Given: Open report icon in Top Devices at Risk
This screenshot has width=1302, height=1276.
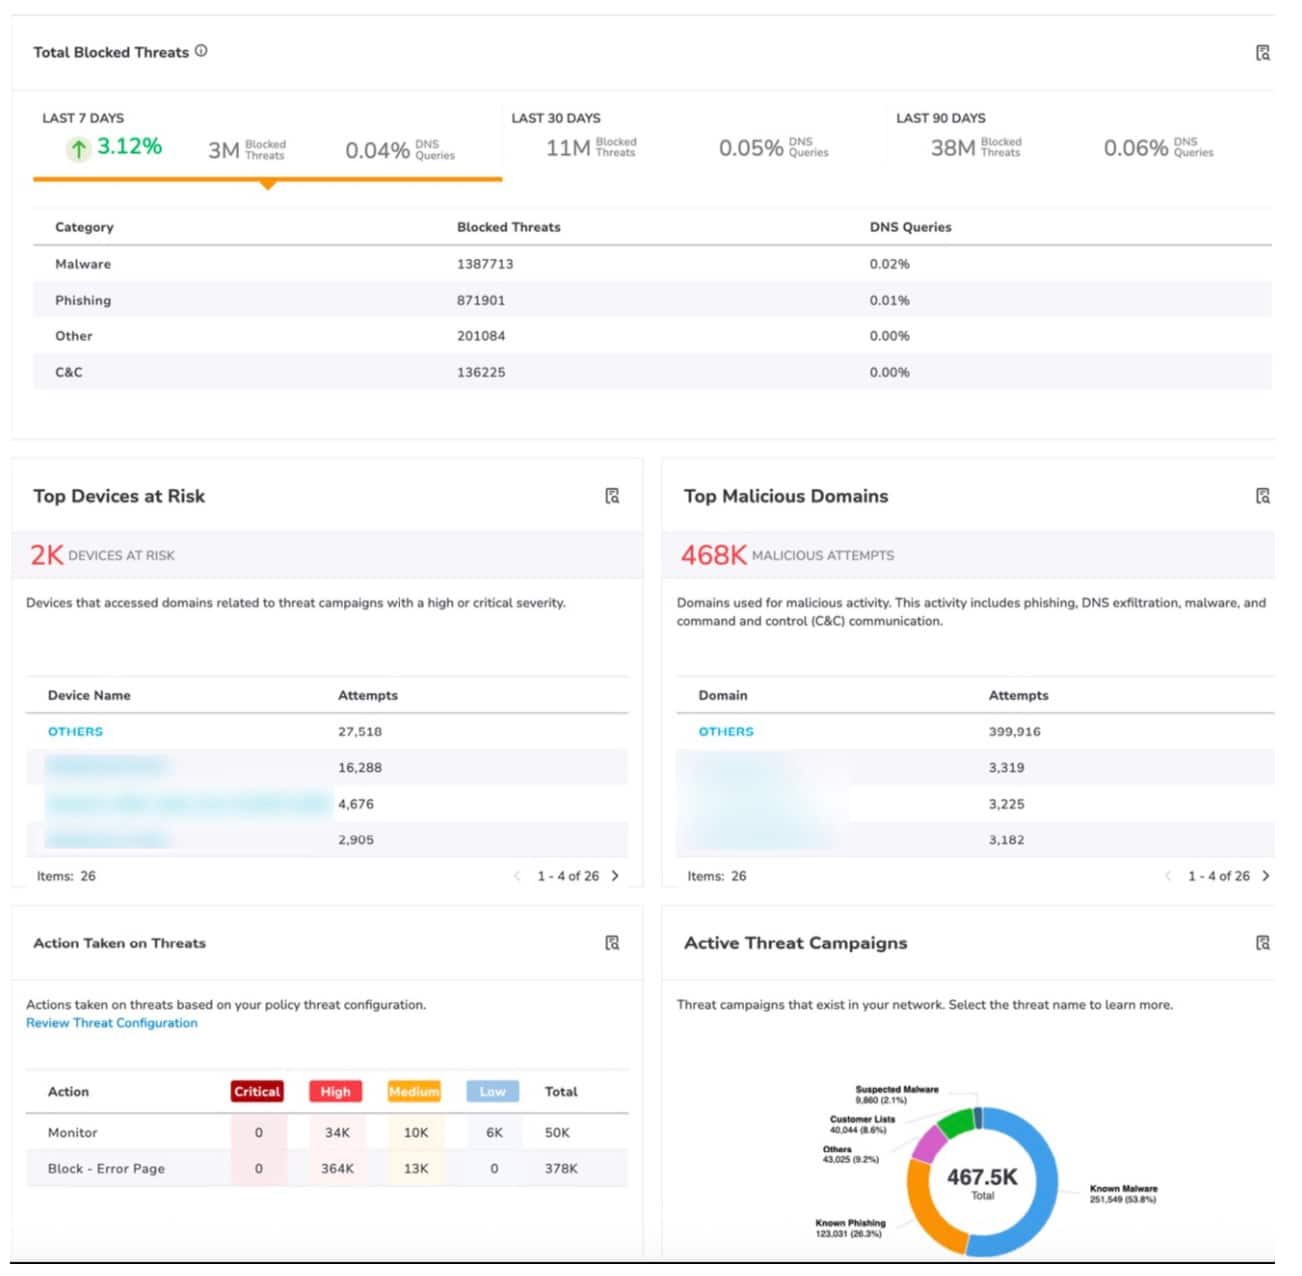Looking at the screenshot, I should click(x=612, y=496).
